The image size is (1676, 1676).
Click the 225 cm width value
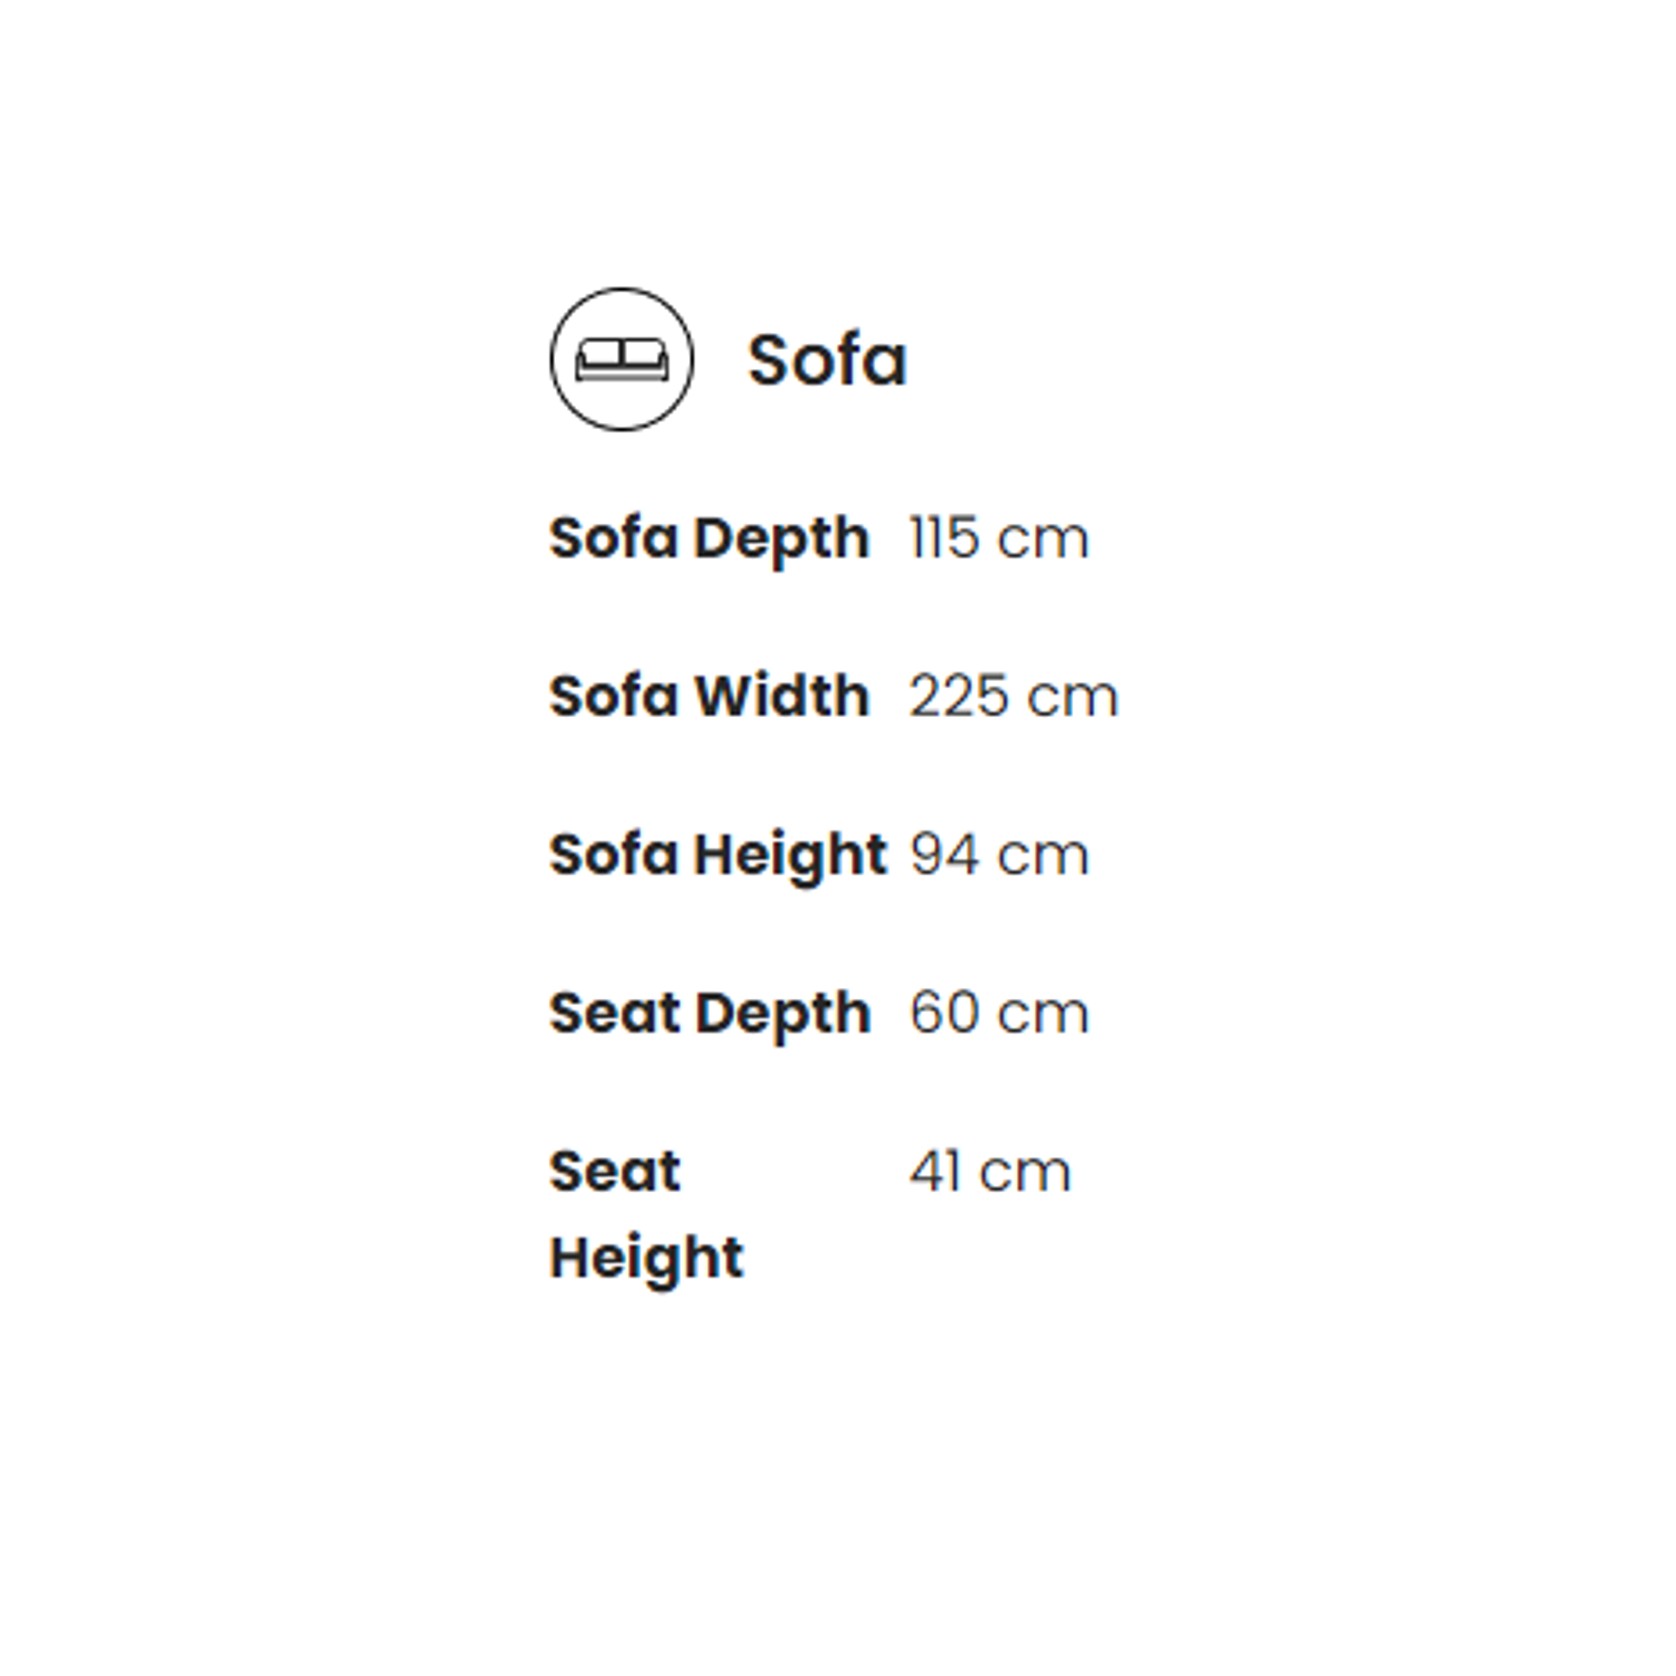pos(1013,696)
